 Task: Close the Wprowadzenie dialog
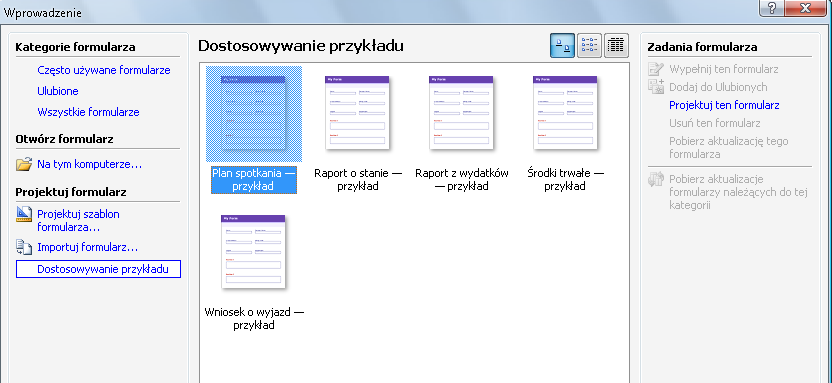click(805, 8)
